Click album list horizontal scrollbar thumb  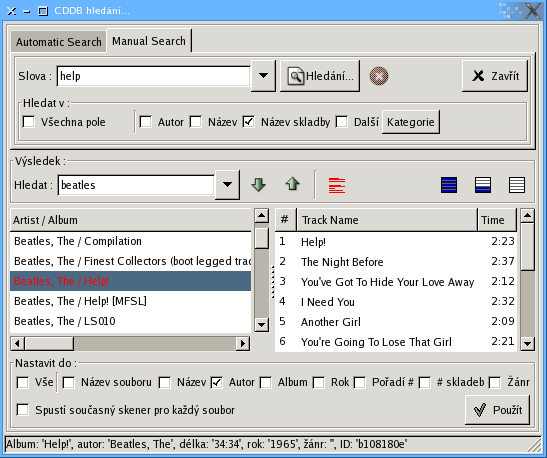49,344
